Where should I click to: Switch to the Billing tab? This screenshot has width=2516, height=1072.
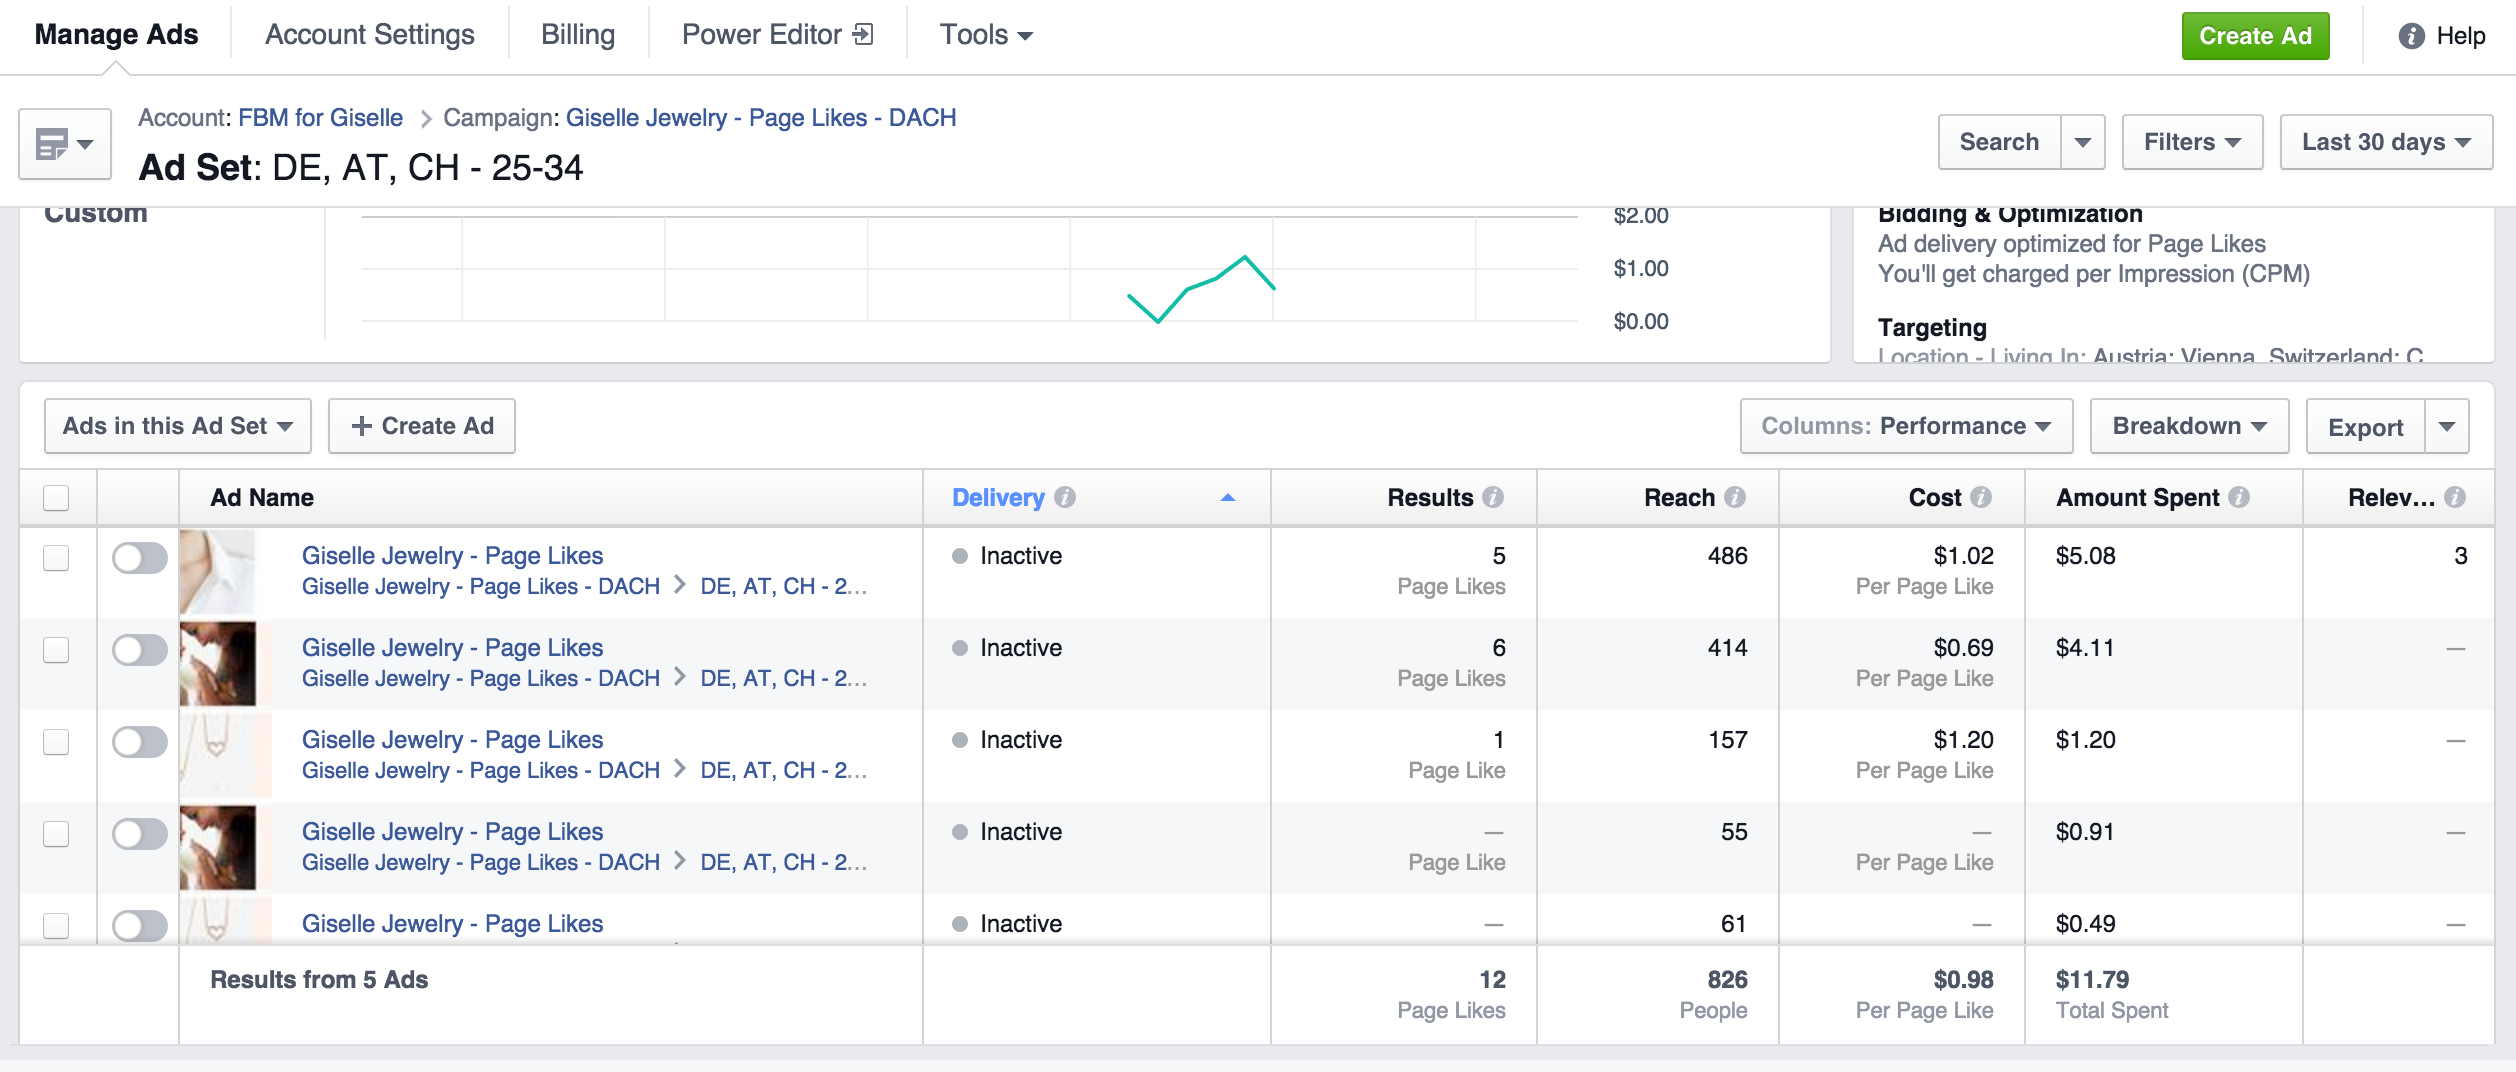(578, 35)
